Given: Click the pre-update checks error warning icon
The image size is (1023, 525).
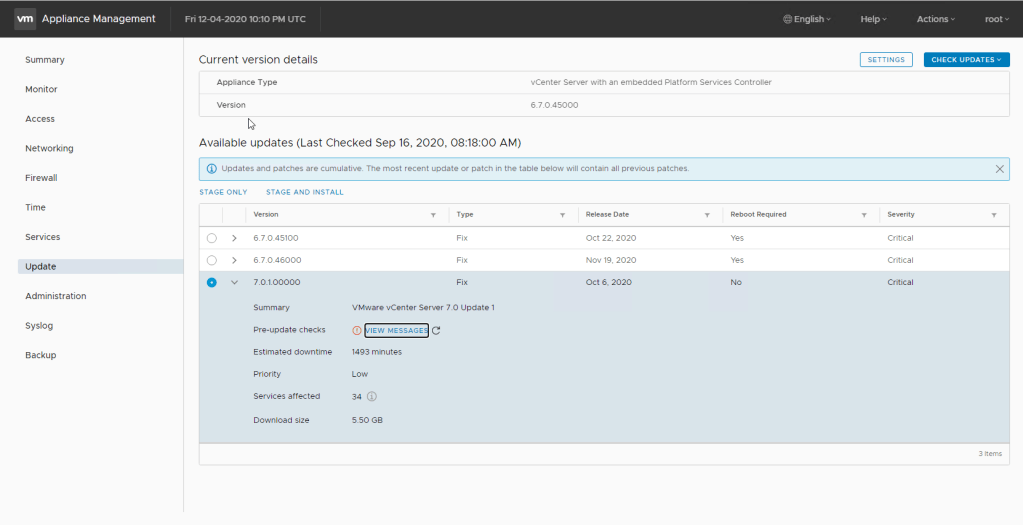Looking at the screenshot, I should click(x=357, y=331).
